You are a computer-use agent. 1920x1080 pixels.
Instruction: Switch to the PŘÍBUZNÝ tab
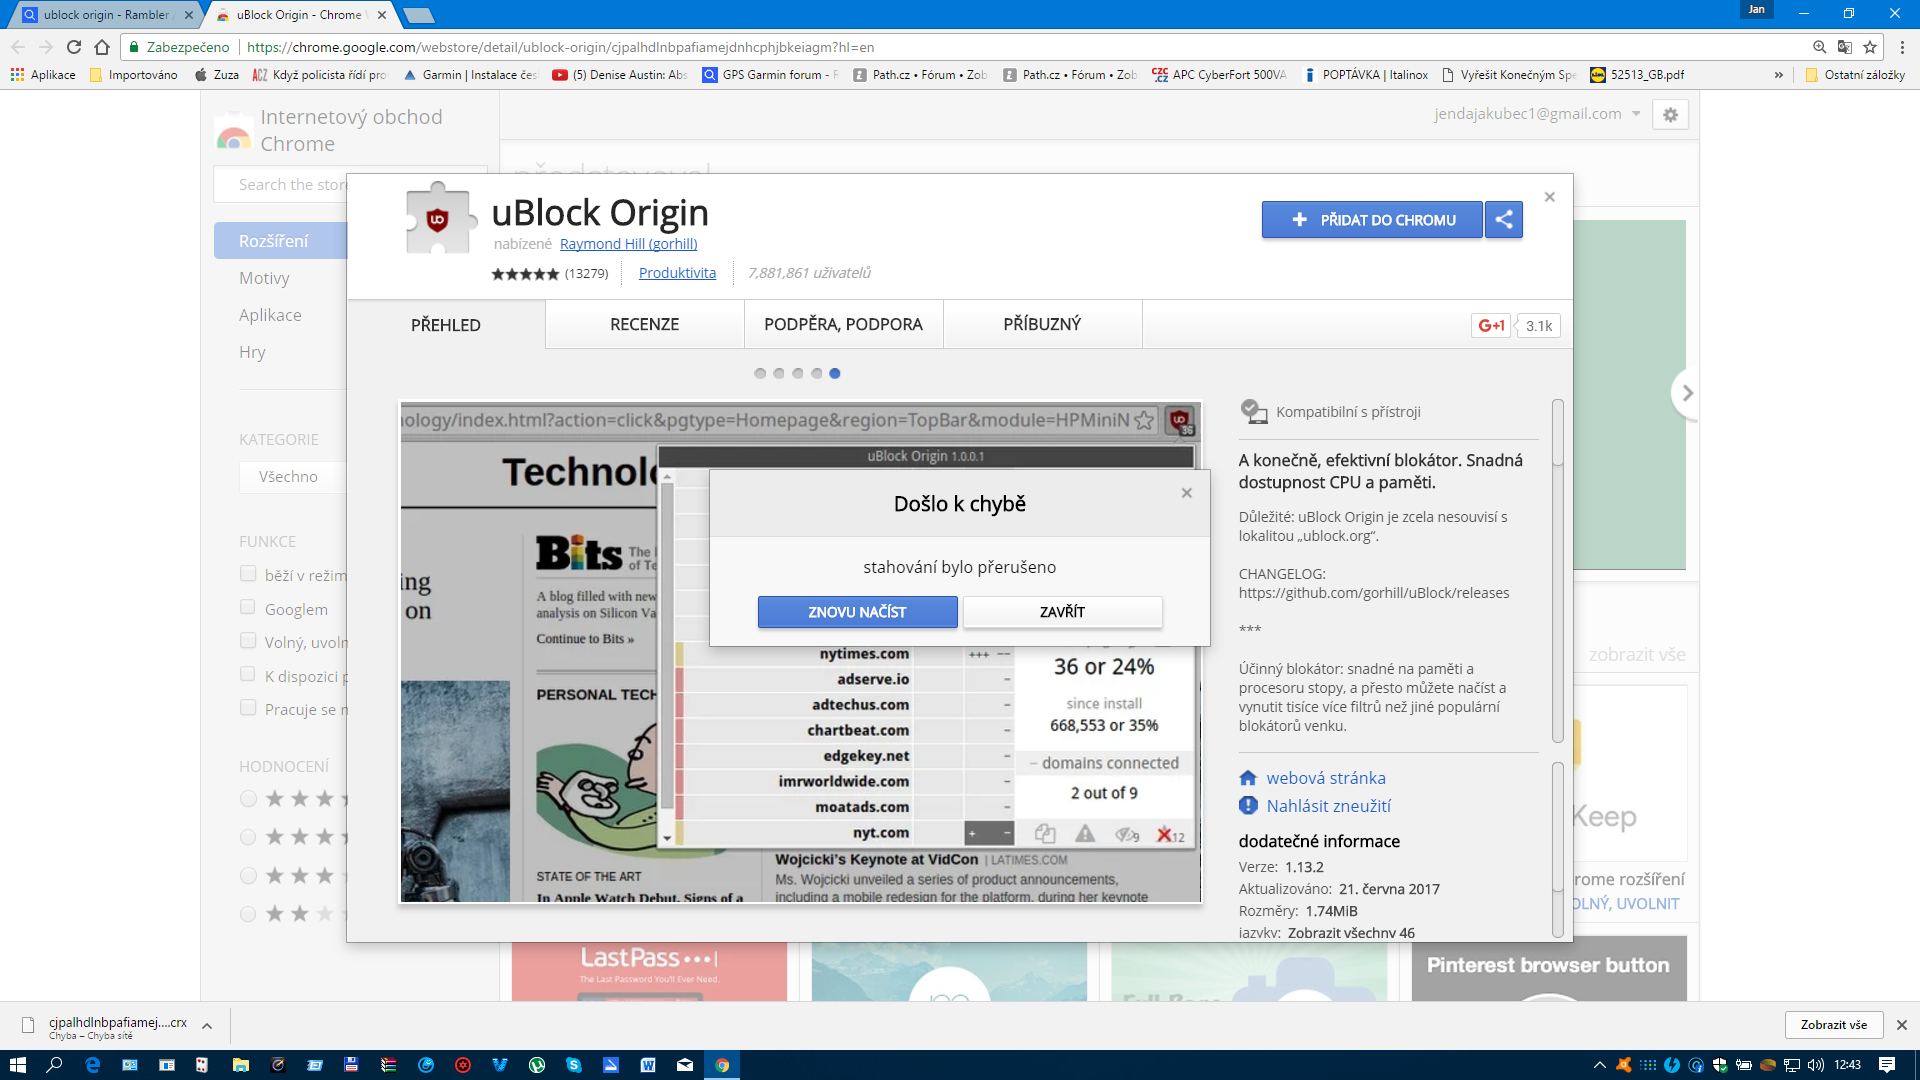point(1042,324)
